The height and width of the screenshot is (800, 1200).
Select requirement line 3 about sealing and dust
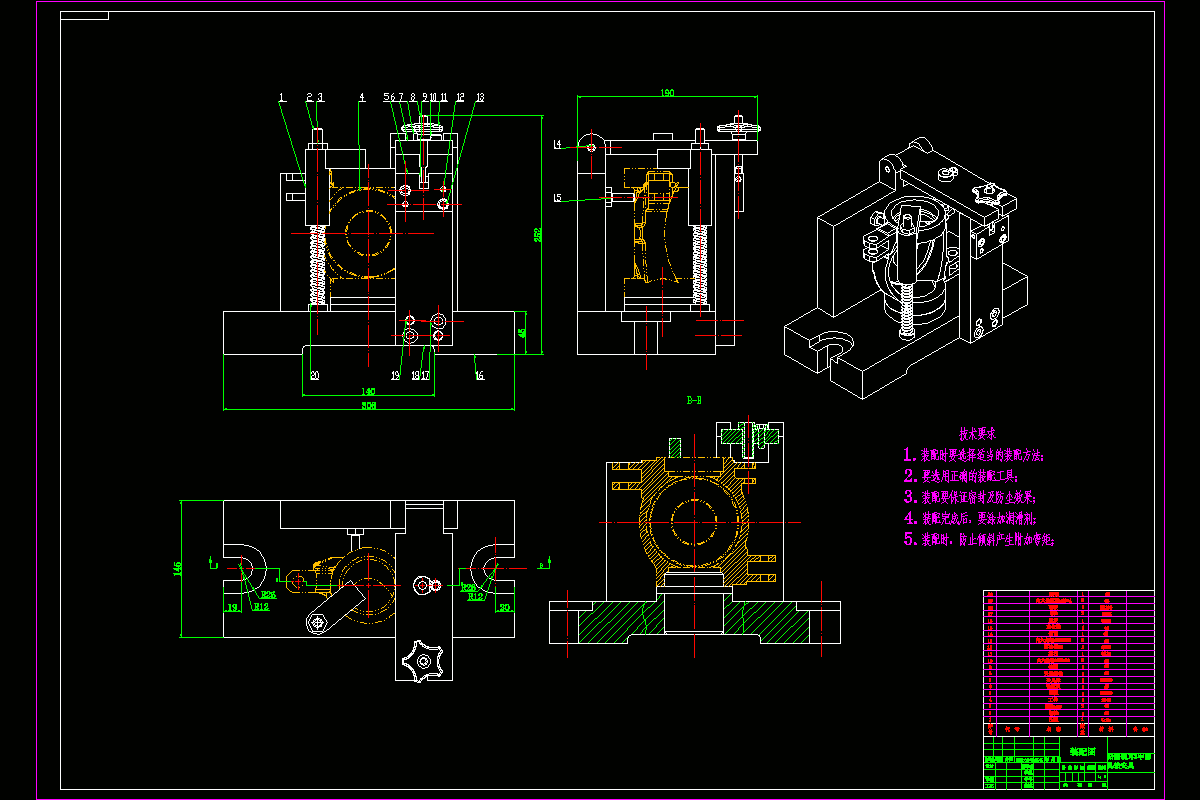pyautogui.click(x=970, y=497)
